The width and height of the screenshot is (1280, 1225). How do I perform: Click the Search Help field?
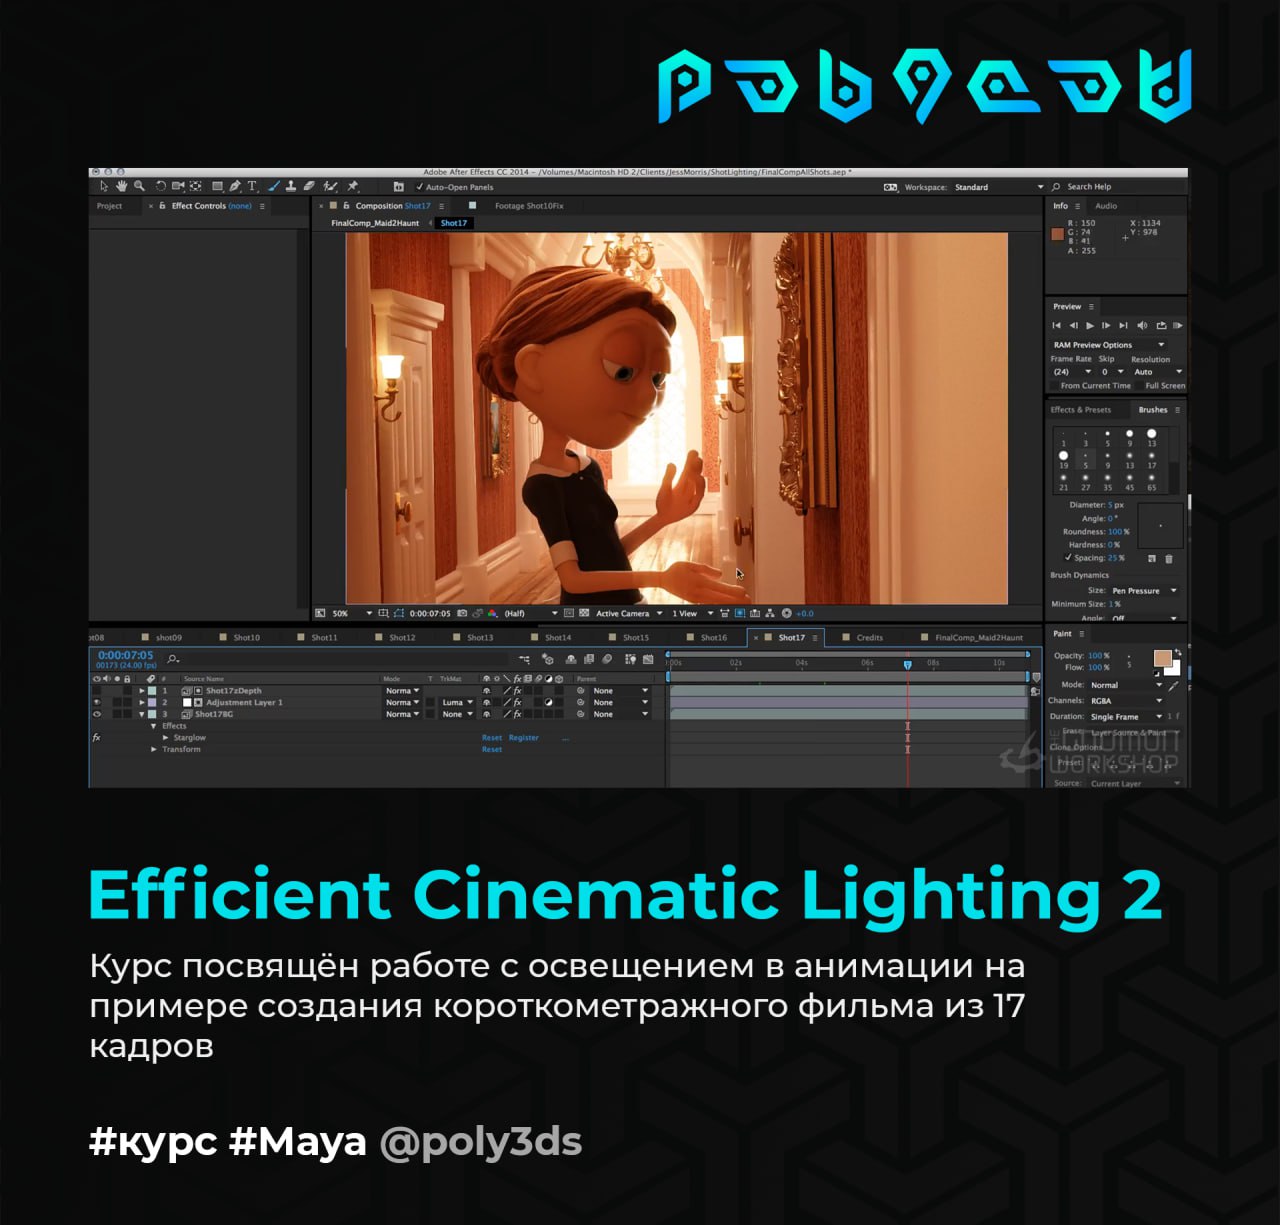coord(1117,187)
